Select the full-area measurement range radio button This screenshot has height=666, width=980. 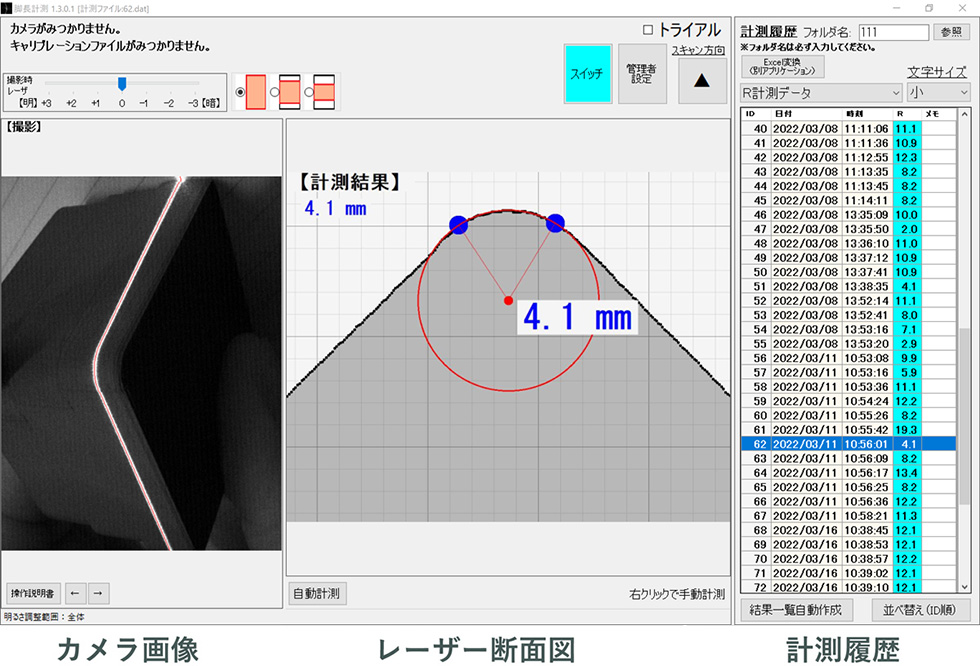pos(239,92)
